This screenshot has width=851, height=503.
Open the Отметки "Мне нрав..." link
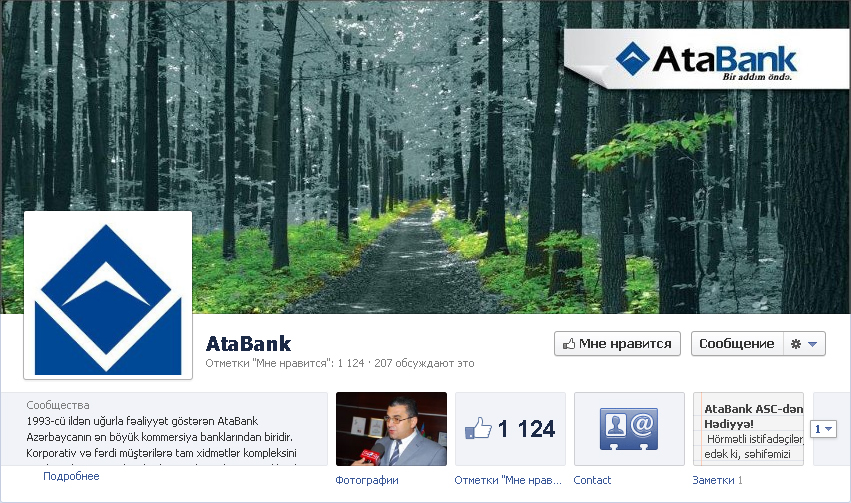tap(507, 480)
